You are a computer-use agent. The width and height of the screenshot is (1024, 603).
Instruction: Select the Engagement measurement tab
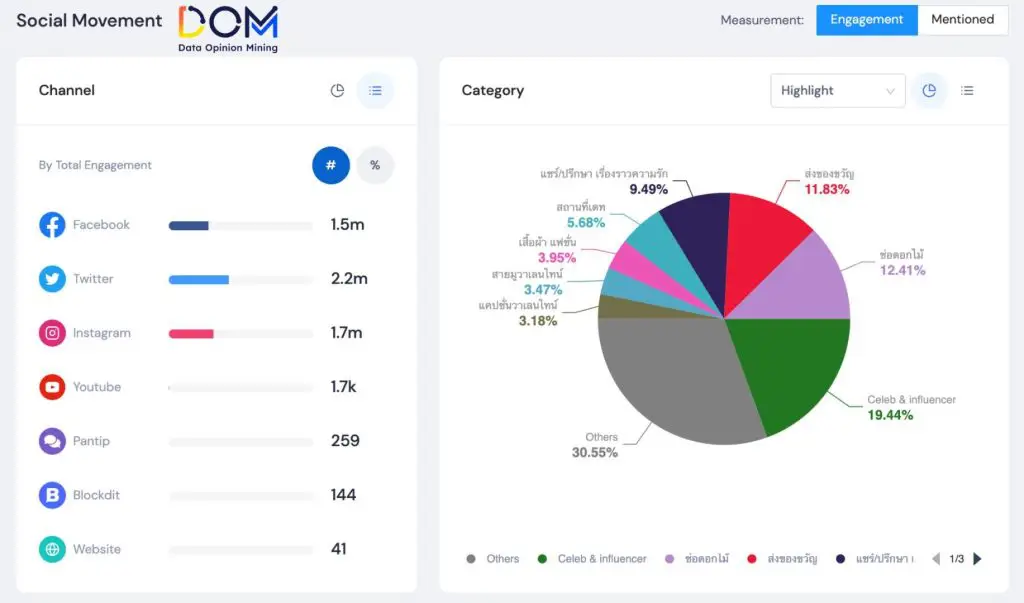[x=866, y=20]
